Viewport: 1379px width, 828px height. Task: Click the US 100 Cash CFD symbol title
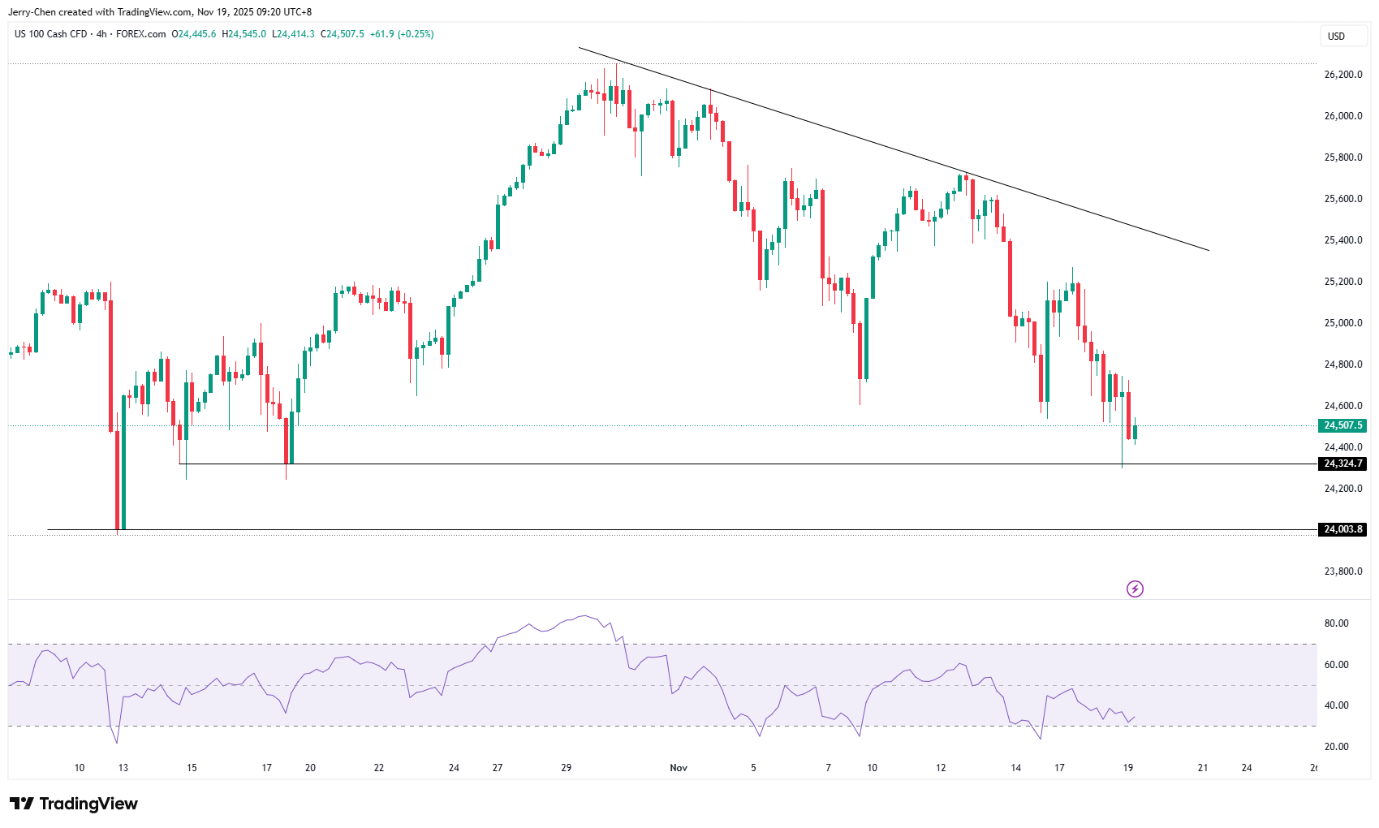[x=56, y=34]
